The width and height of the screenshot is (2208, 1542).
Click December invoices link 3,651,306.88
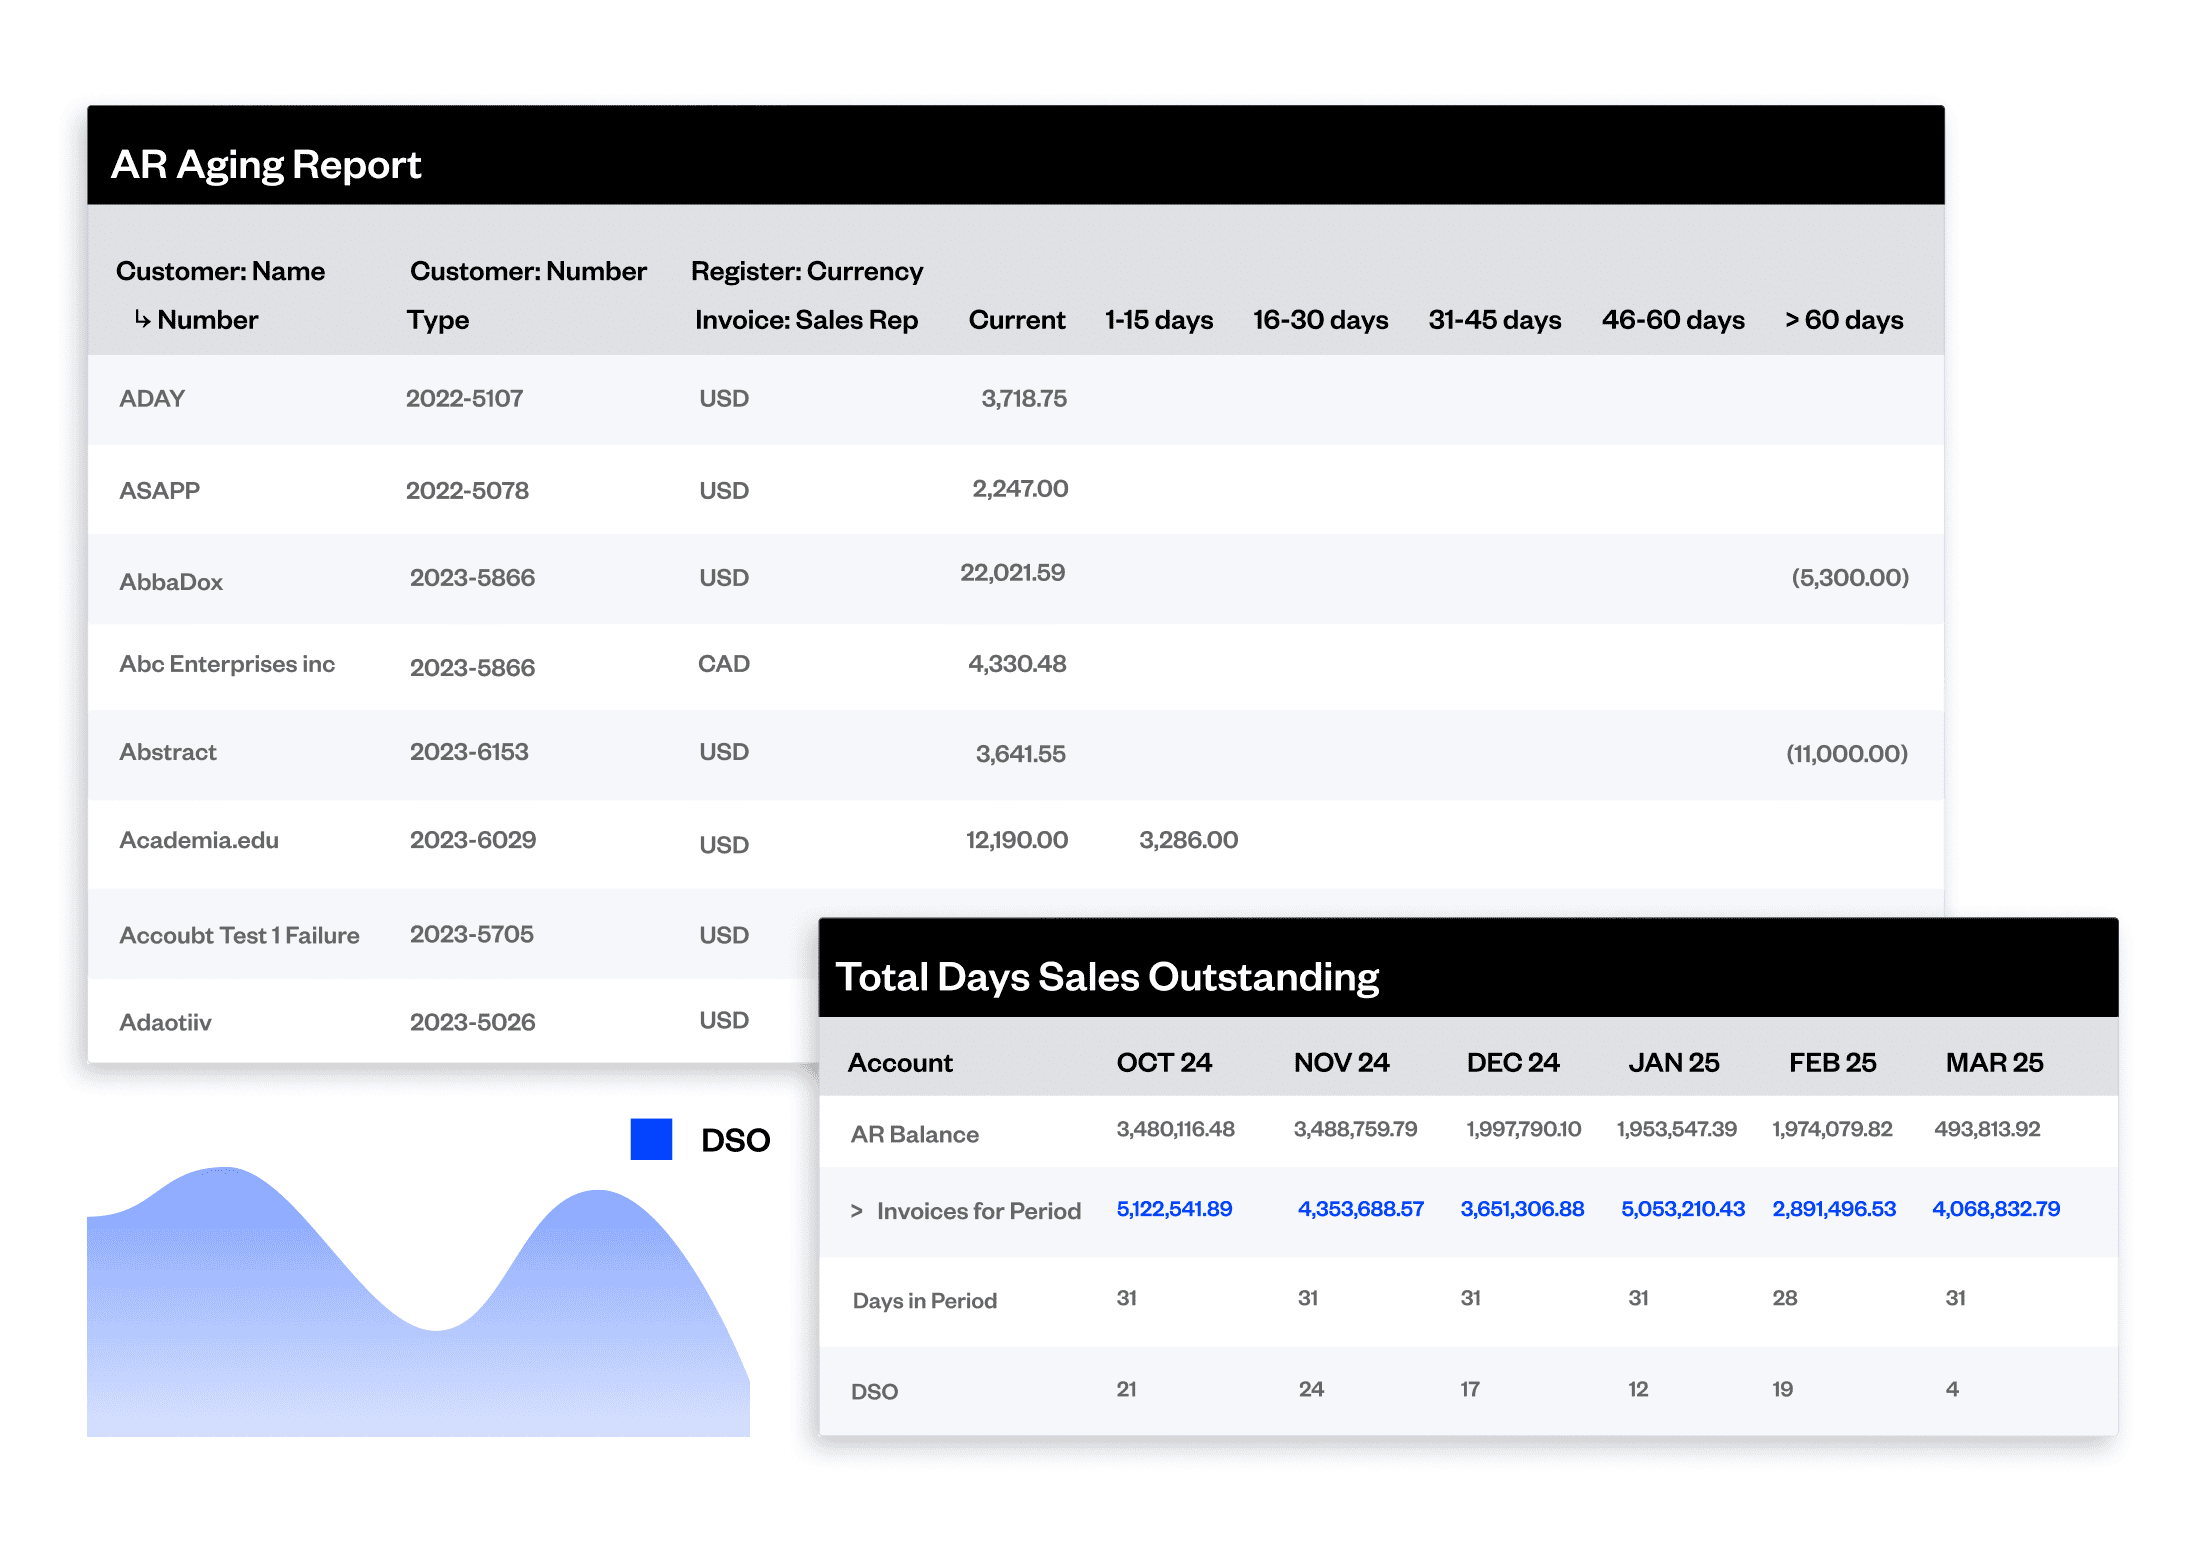pos(1522,1209)
